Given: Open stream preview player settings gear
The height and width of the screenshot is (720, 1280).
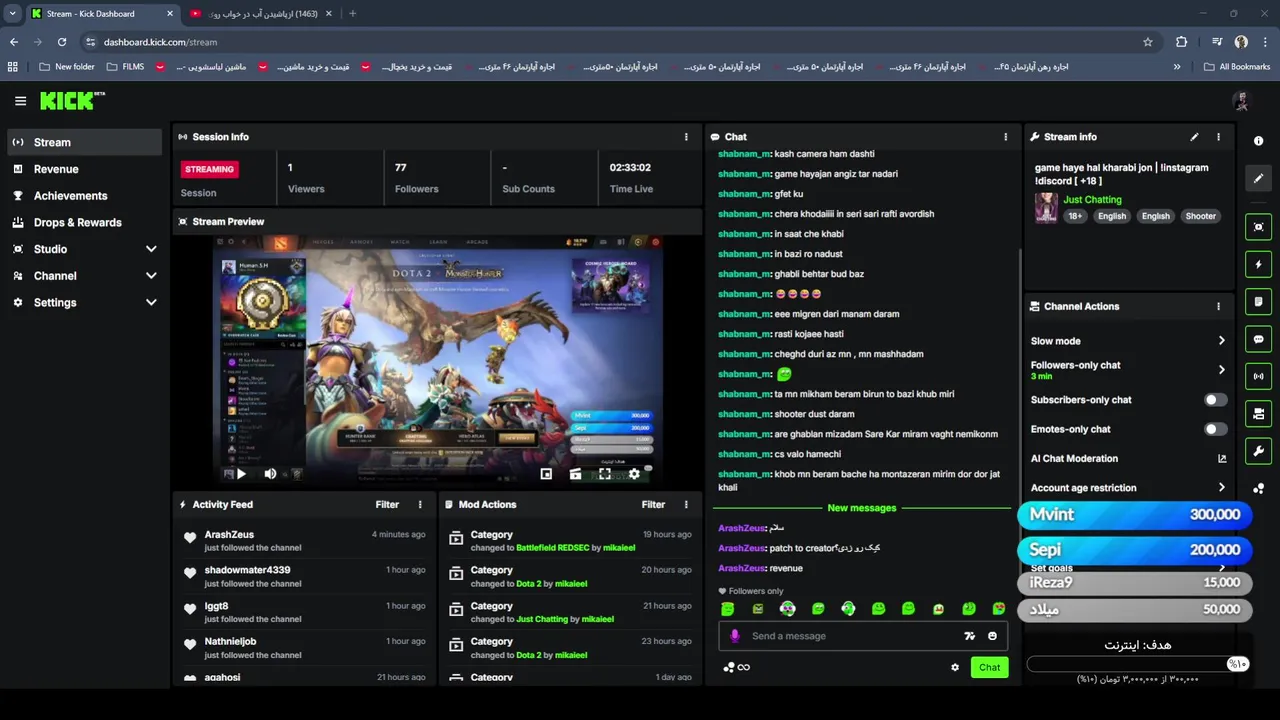Looking at the screenshot, I should point(634,474).
